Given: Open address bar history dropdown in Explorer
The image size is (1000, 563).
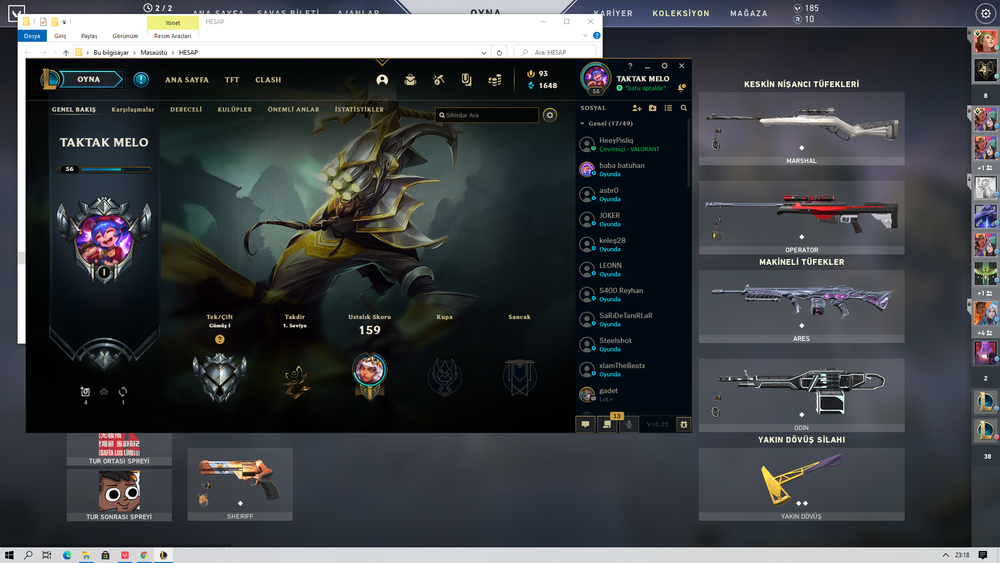Looking at the screenshot, I should [483, 52].
